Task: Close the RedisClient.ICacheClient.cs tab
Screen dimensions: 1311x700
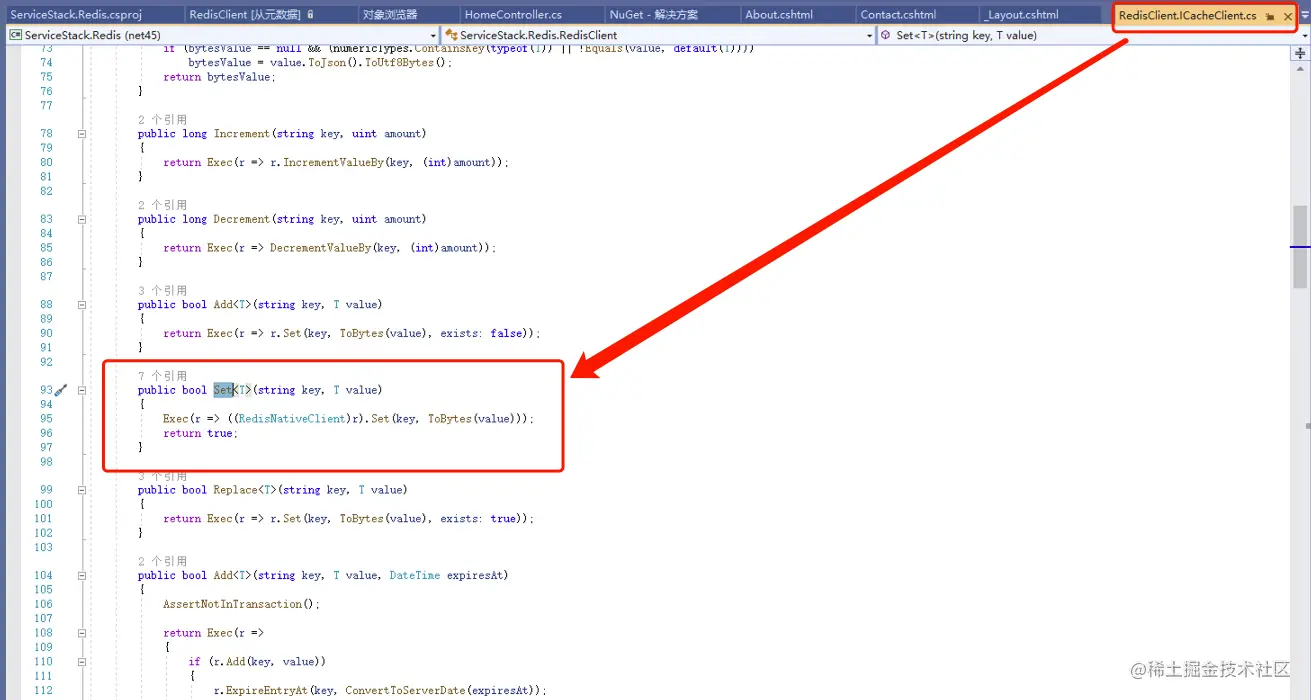Action: [x=1288, y=16]
